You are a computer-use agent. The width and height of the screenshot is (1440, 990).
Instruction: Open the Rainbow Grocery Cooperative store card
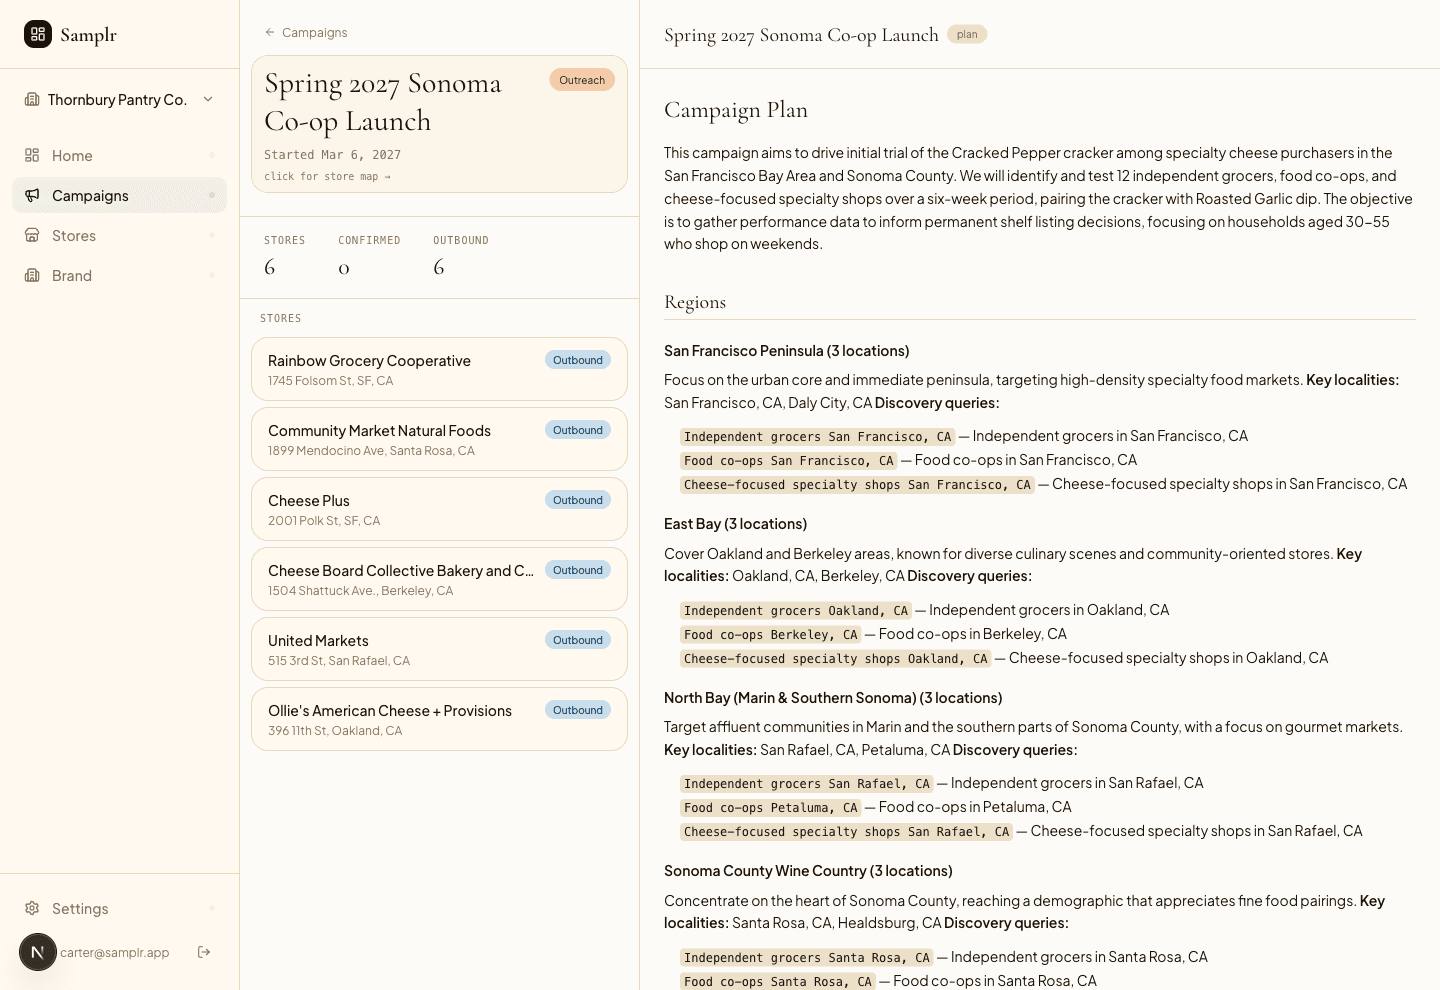(x=439, y=369)
